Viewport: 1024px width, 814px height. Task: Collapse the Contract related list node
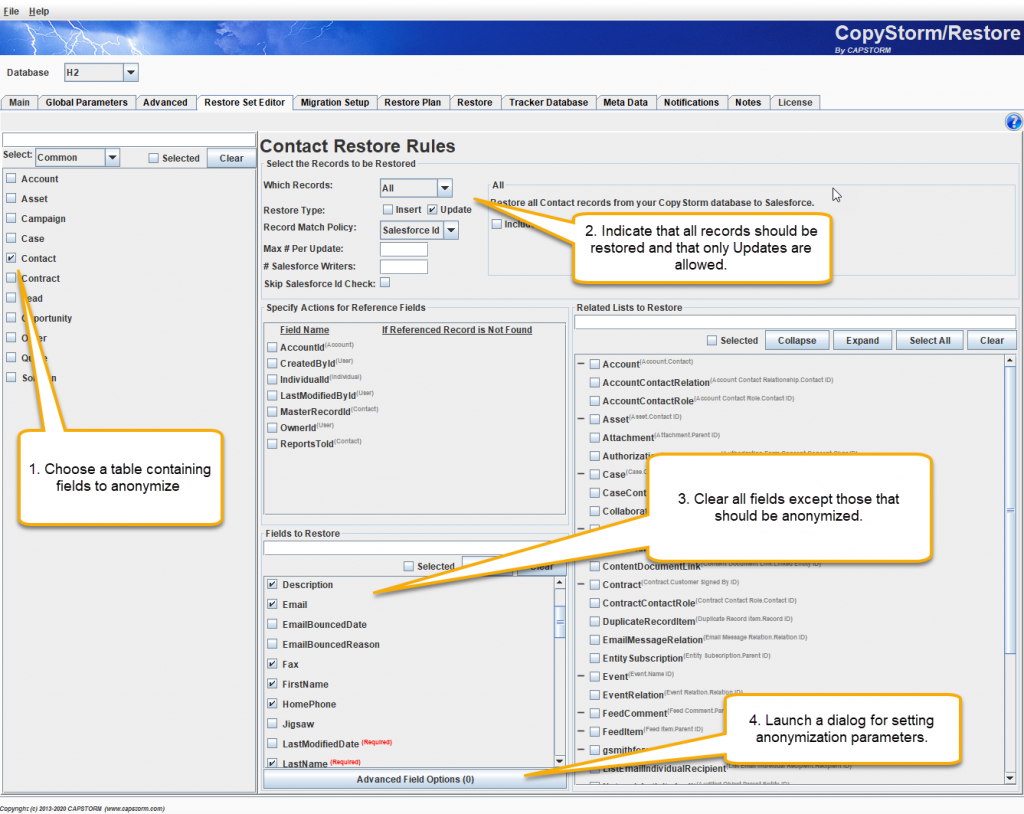[x=581, y=584]
